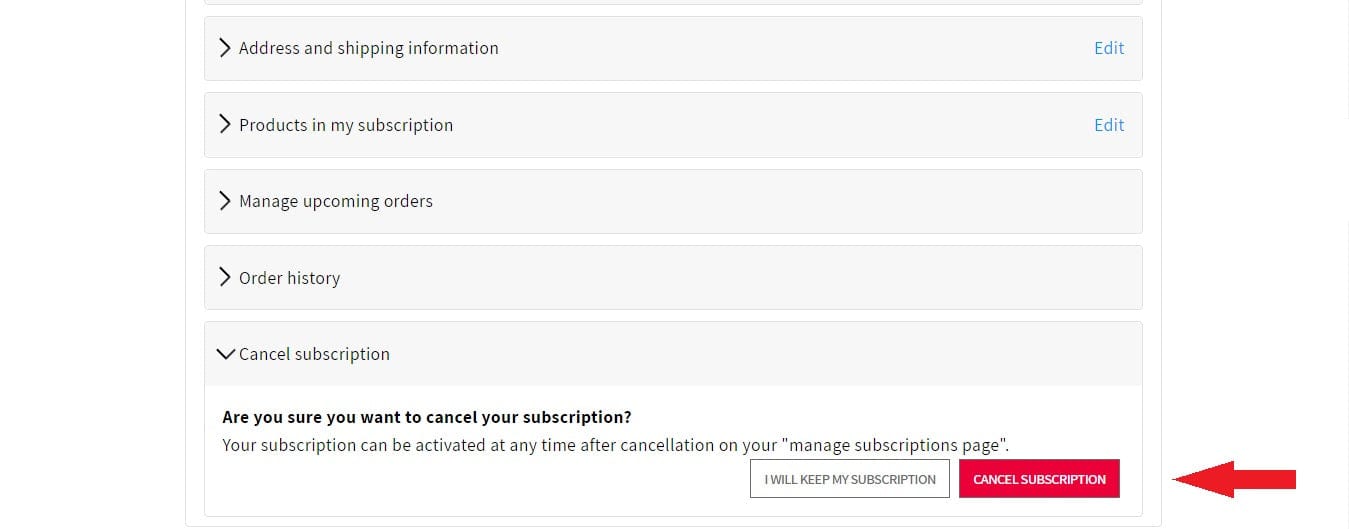The height and width of the screenshot is (529, 1349).
Task: Click the red arrow pointing at Cancel Subscription
Action: coord(1234,479)
